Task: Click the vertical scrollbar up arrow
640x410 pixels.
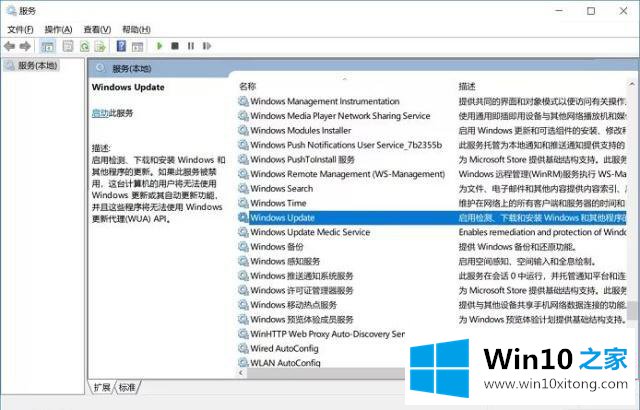Action: coord(632,84)
